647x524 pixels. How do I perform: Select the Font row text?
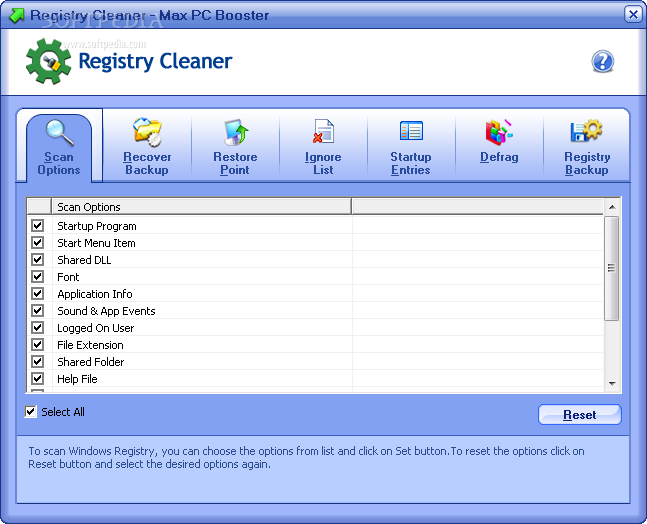68,277
